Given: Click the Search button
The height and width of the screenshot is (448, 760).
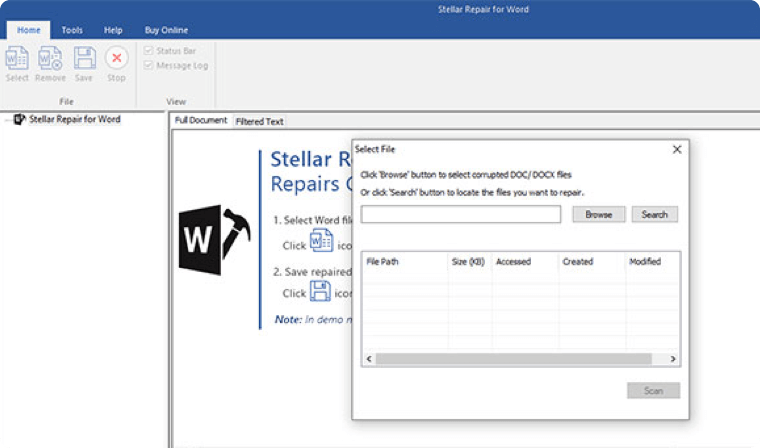Looking at the screenshot, I should [654, 214].
